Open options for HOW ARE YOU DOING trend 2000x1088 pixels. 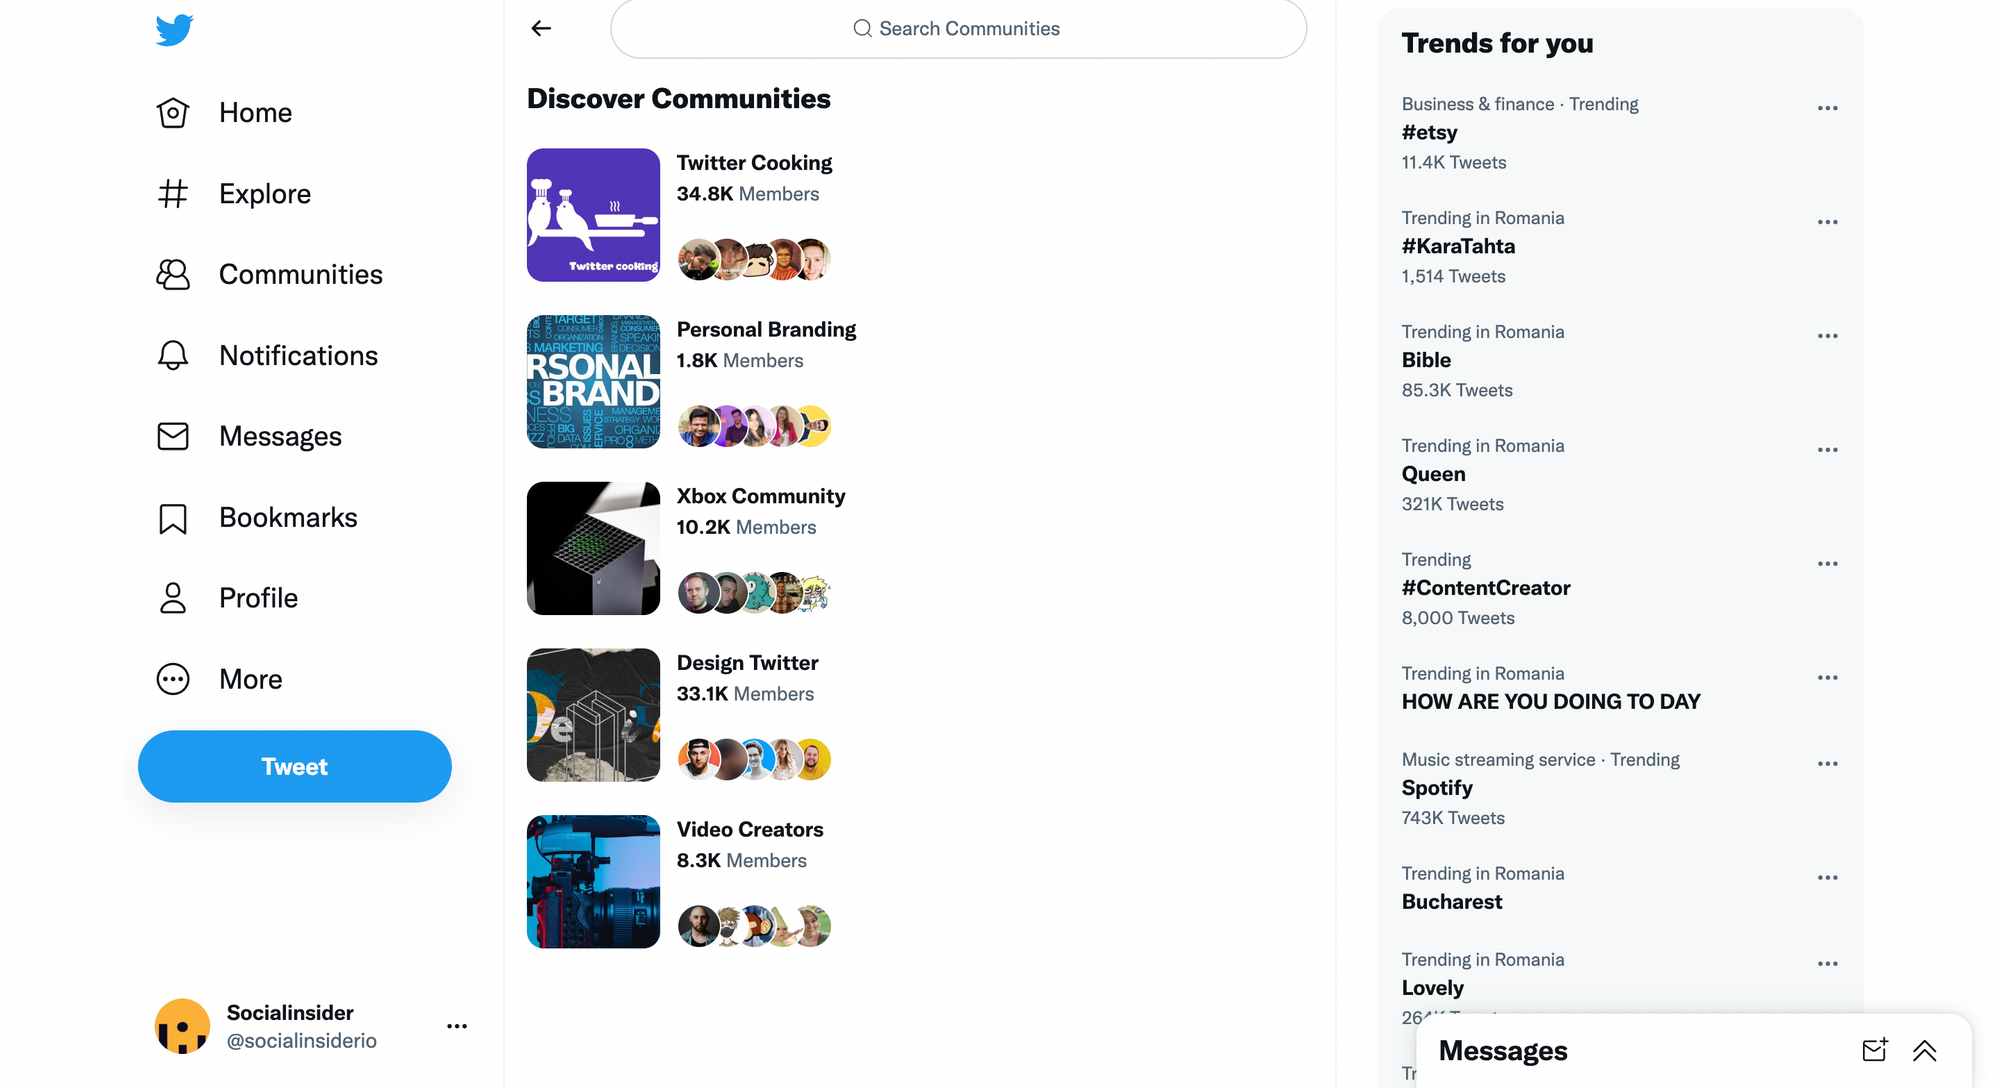[x=1828, y=678]
